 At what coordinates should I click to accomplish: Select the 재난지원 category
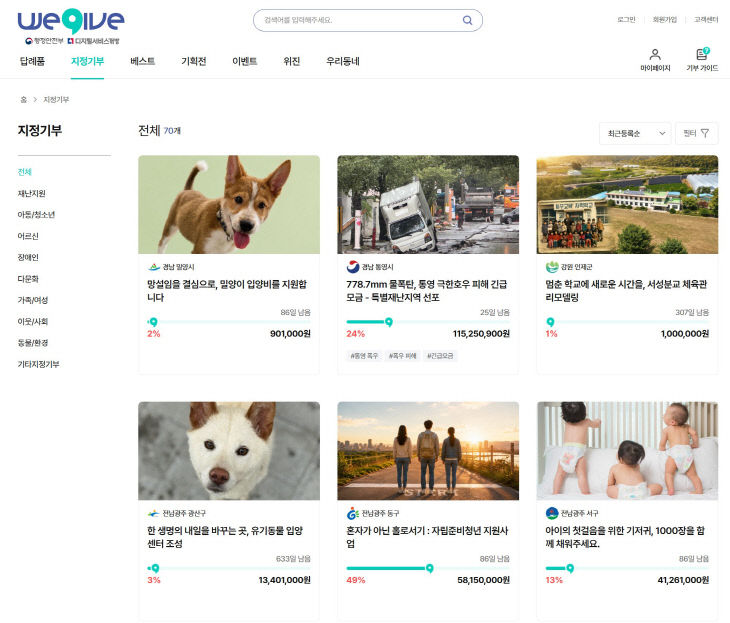coord(32,193)
